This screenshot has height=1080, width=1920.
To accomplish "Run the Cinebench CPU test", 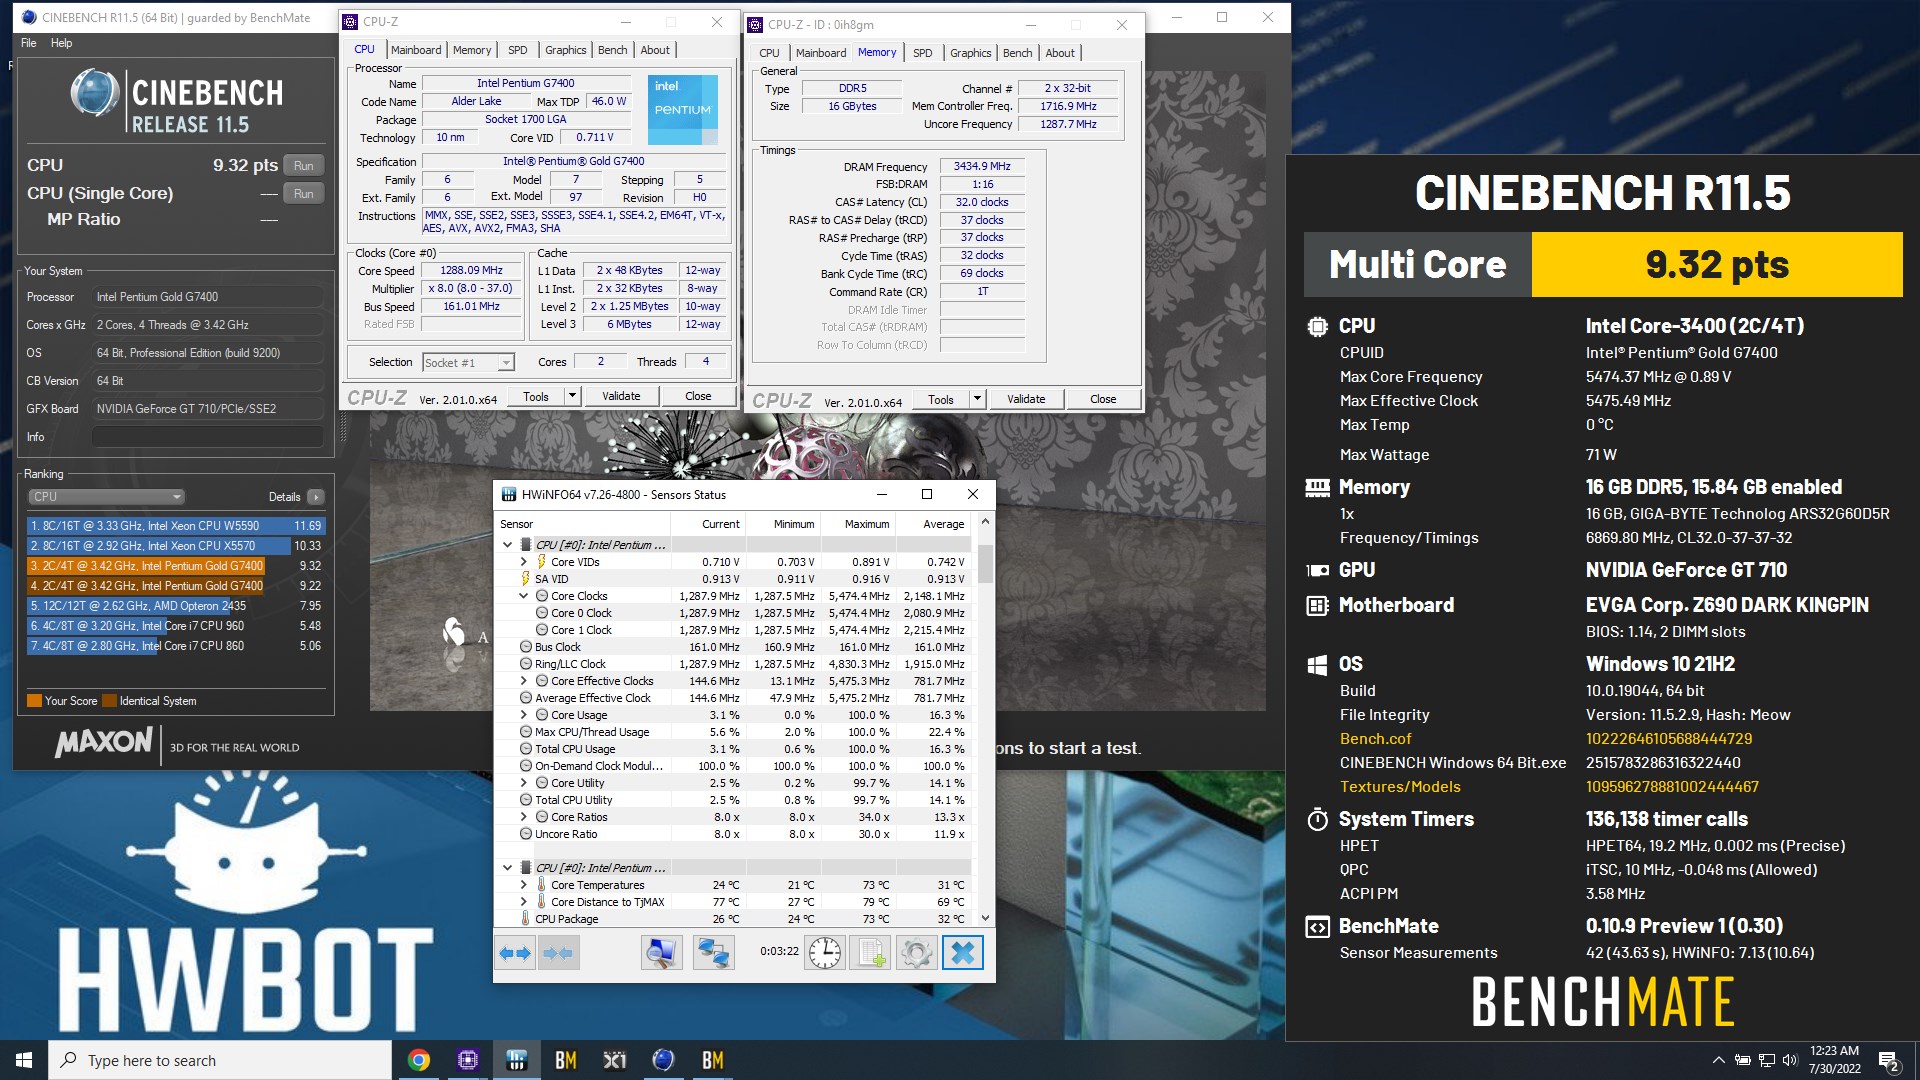I will 304,166.
